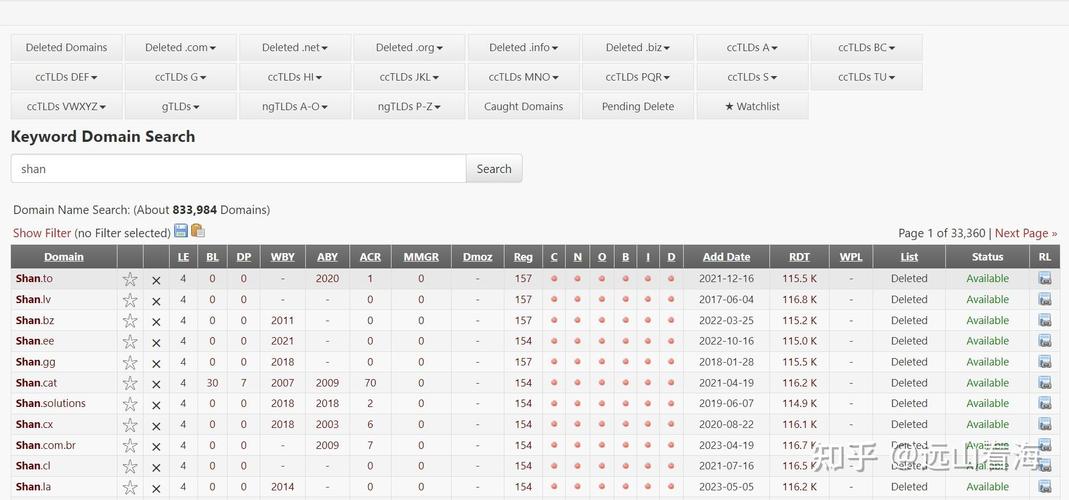
Task: Go to Next Page link
Action: coord(1026,233)
